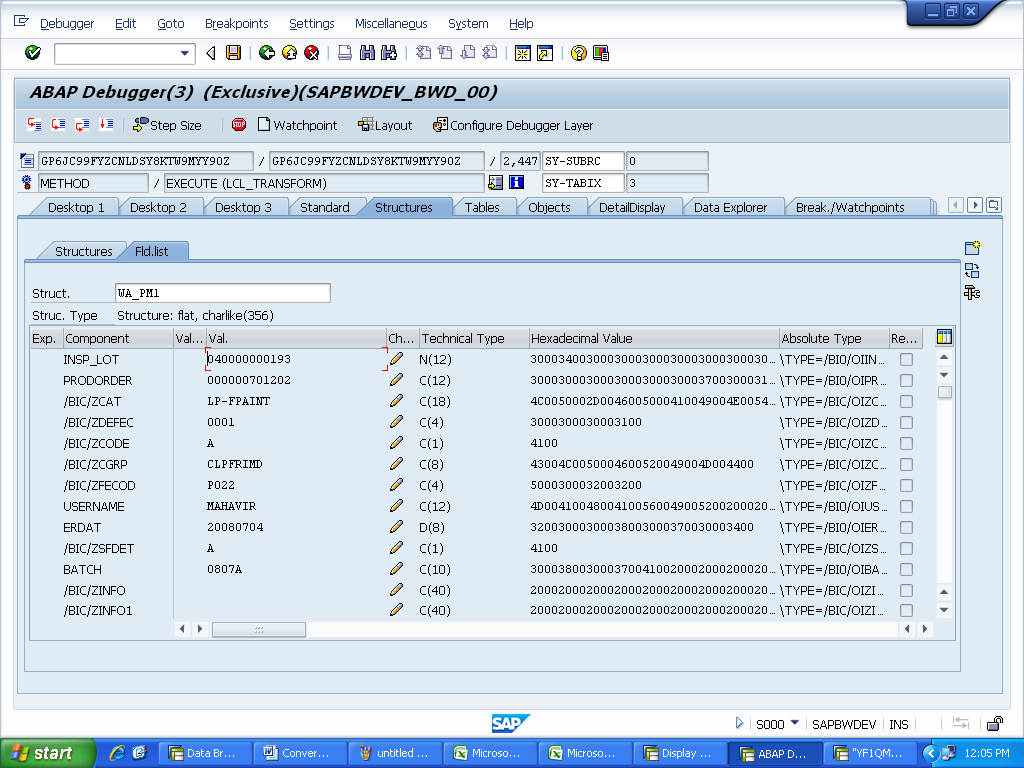Click the yellow Exit arrow icon
This screenshot has height=768, width=1024.
289,53
